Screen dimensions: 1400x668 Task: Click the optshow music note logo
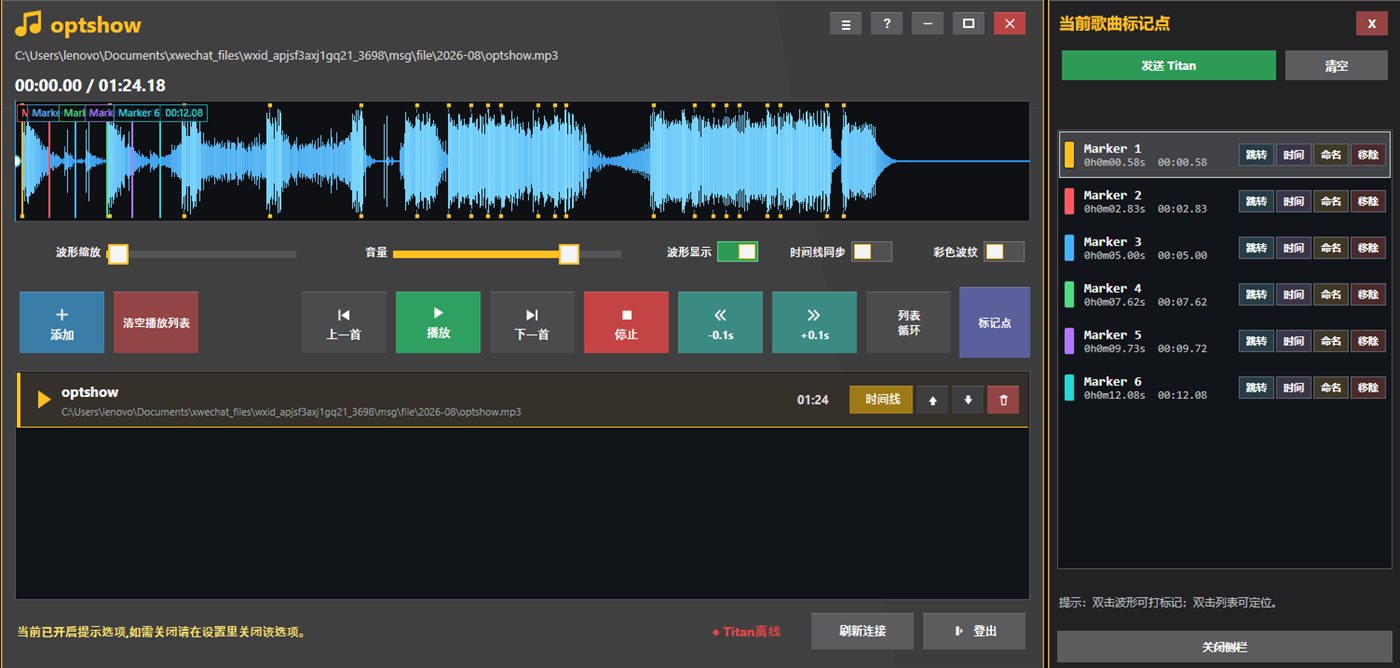point(29,24)
